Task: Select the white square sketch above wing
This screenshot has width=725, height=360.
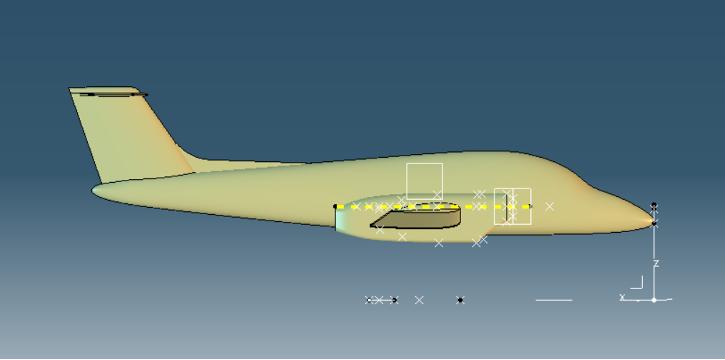Action: (424, 181)
